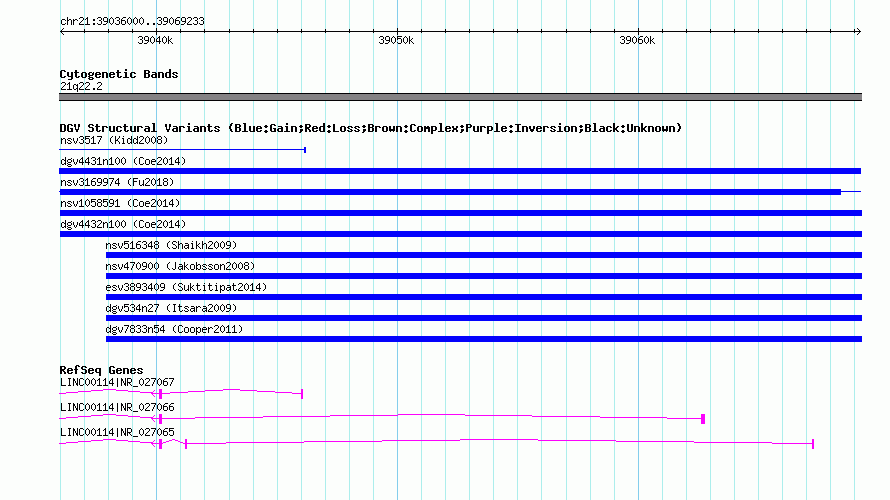Click the blue dgv4432n100 gain bar
The image size is (890, 500).
point(460,234)
